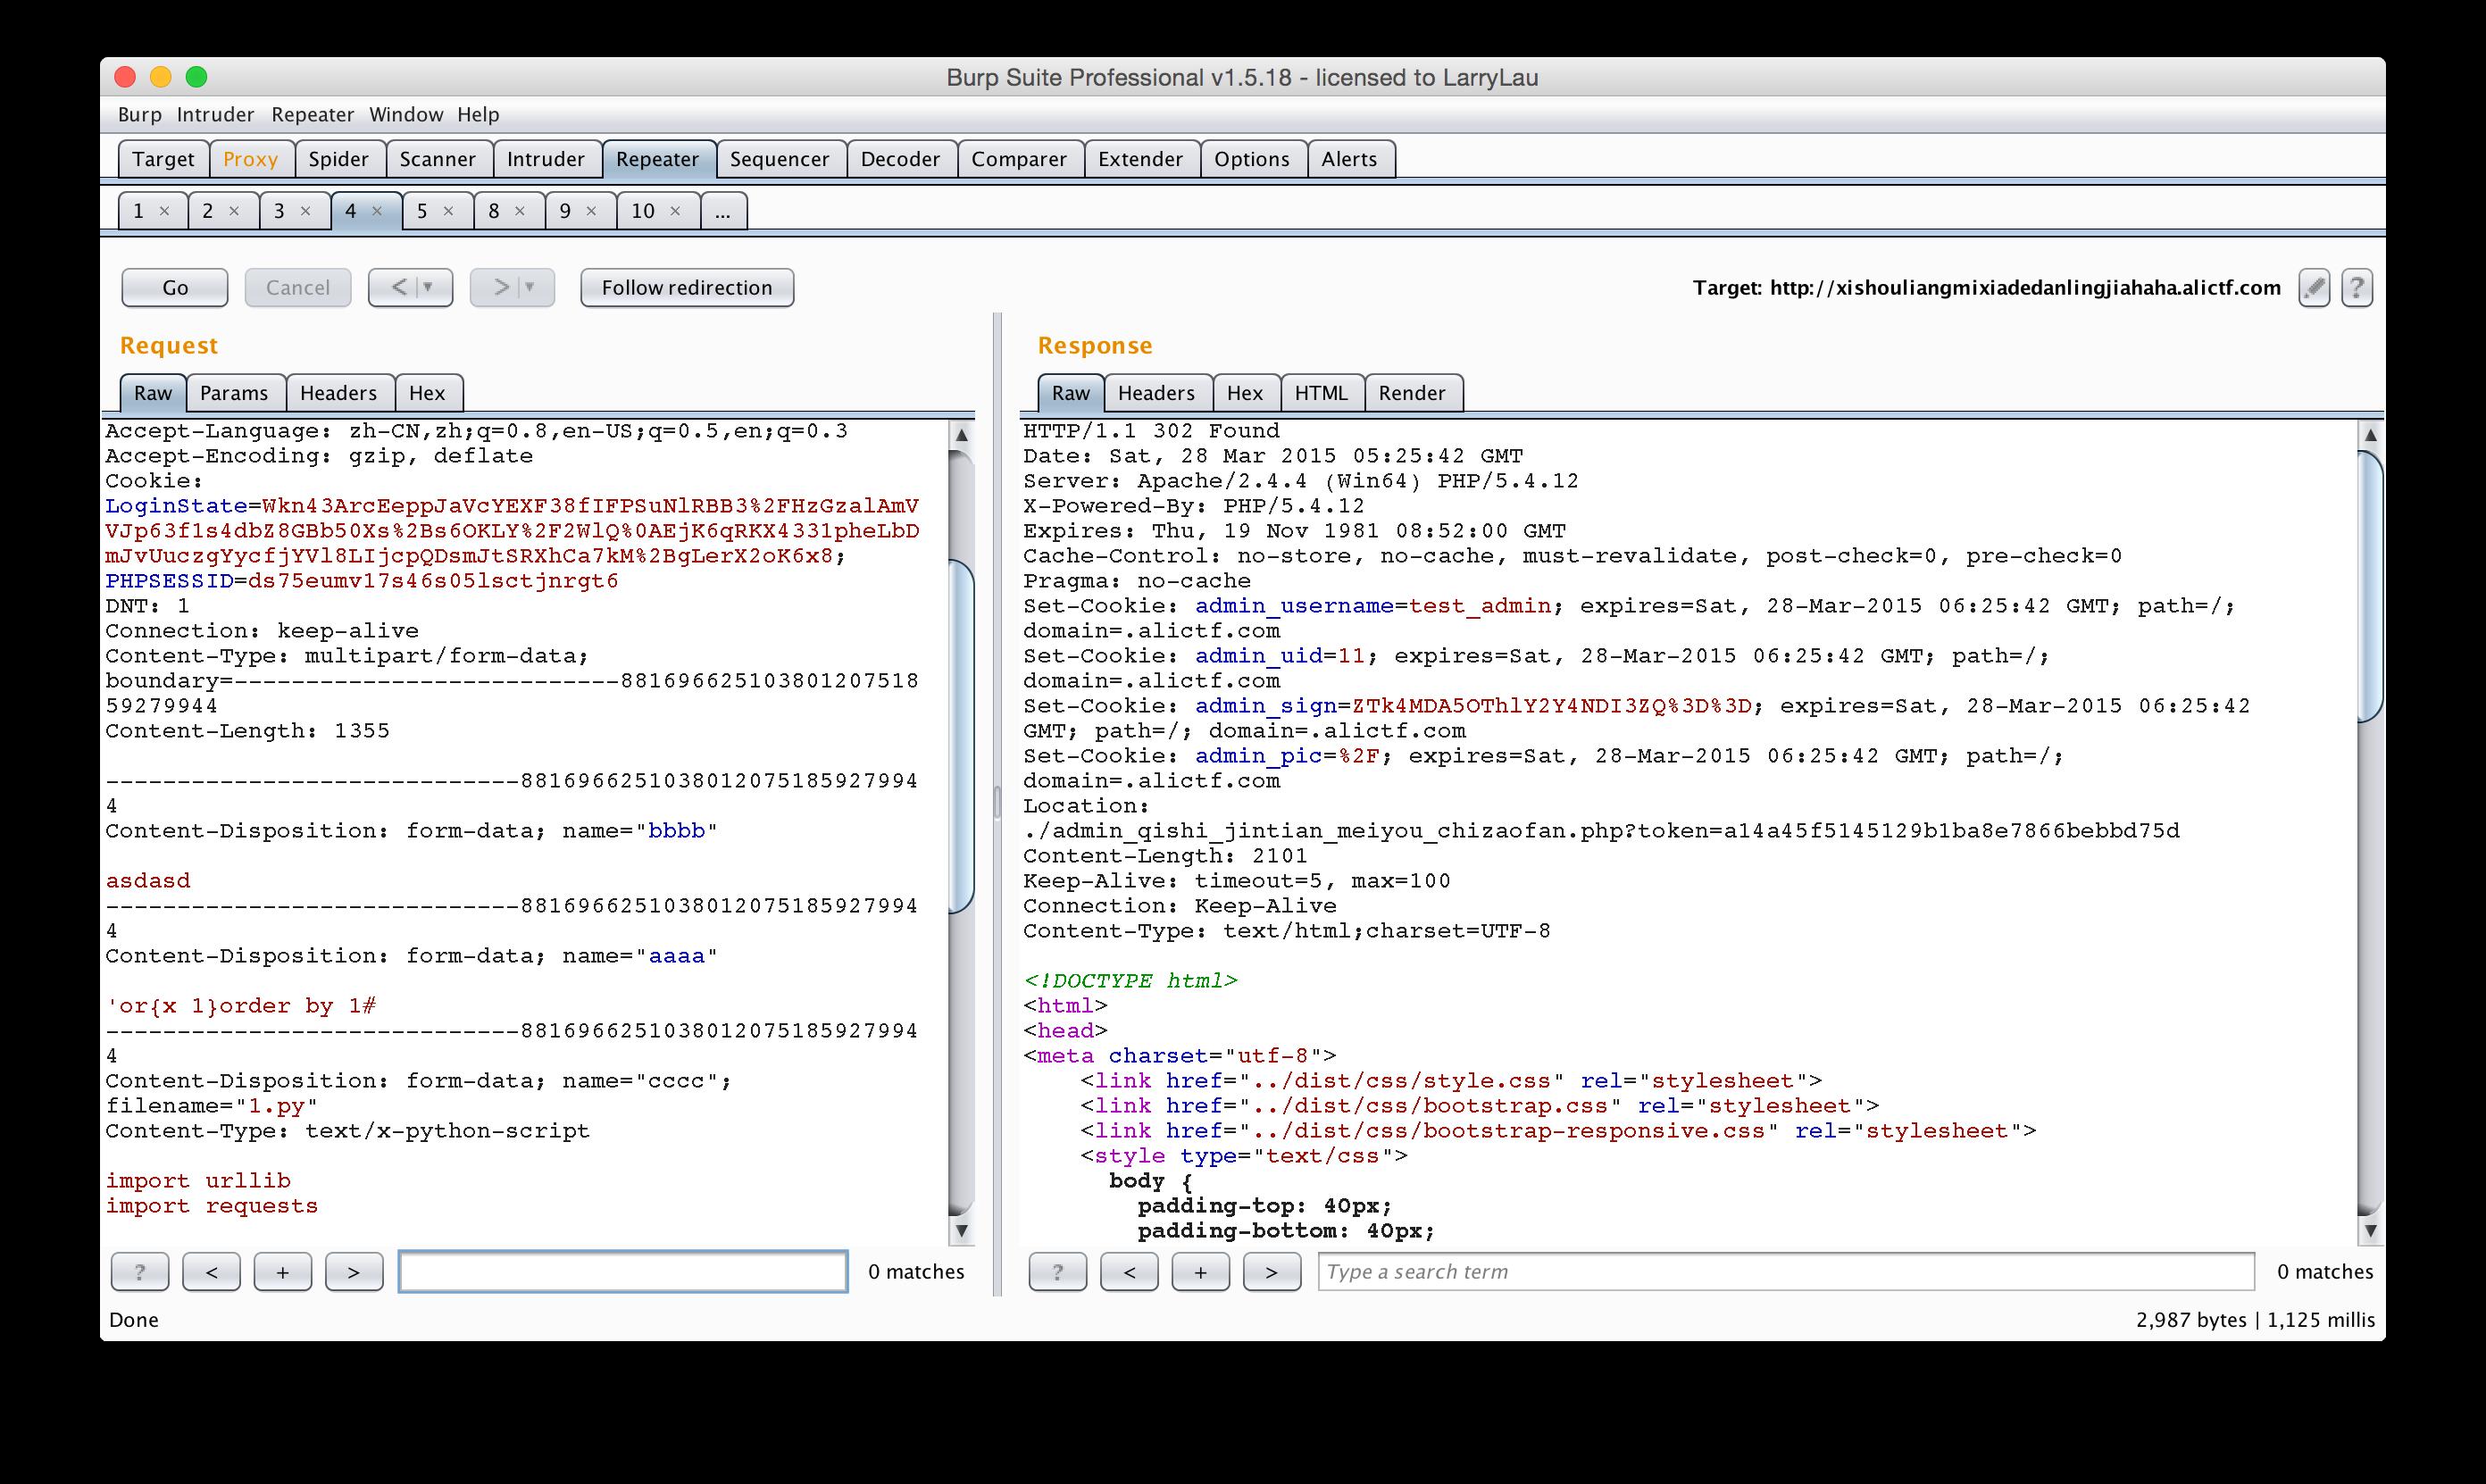Show response in Render view
This screenshot has height=1484, width=2486.
pyautogui.click(x=1411, y=393)
